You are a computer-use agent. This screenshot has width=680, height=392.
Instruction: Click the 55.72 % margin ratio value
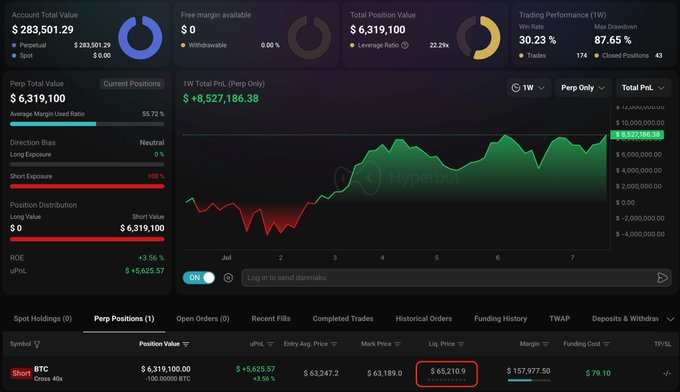coord(153,114)
